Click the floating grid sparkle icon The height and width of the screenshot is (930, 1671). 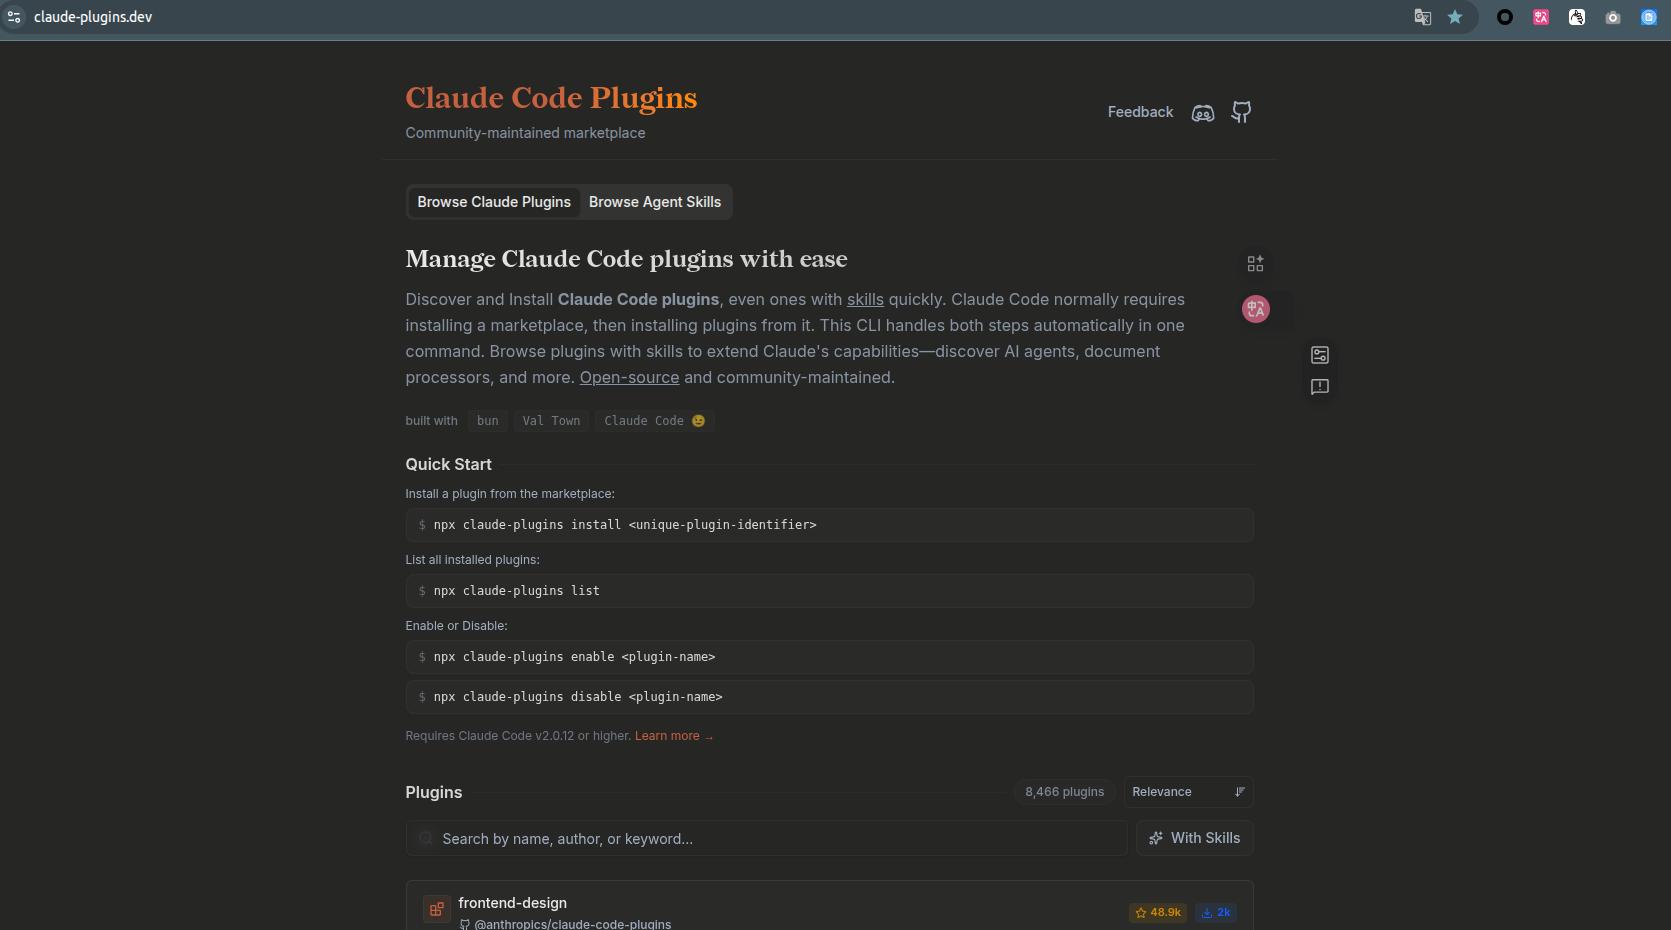point(1255,264)
